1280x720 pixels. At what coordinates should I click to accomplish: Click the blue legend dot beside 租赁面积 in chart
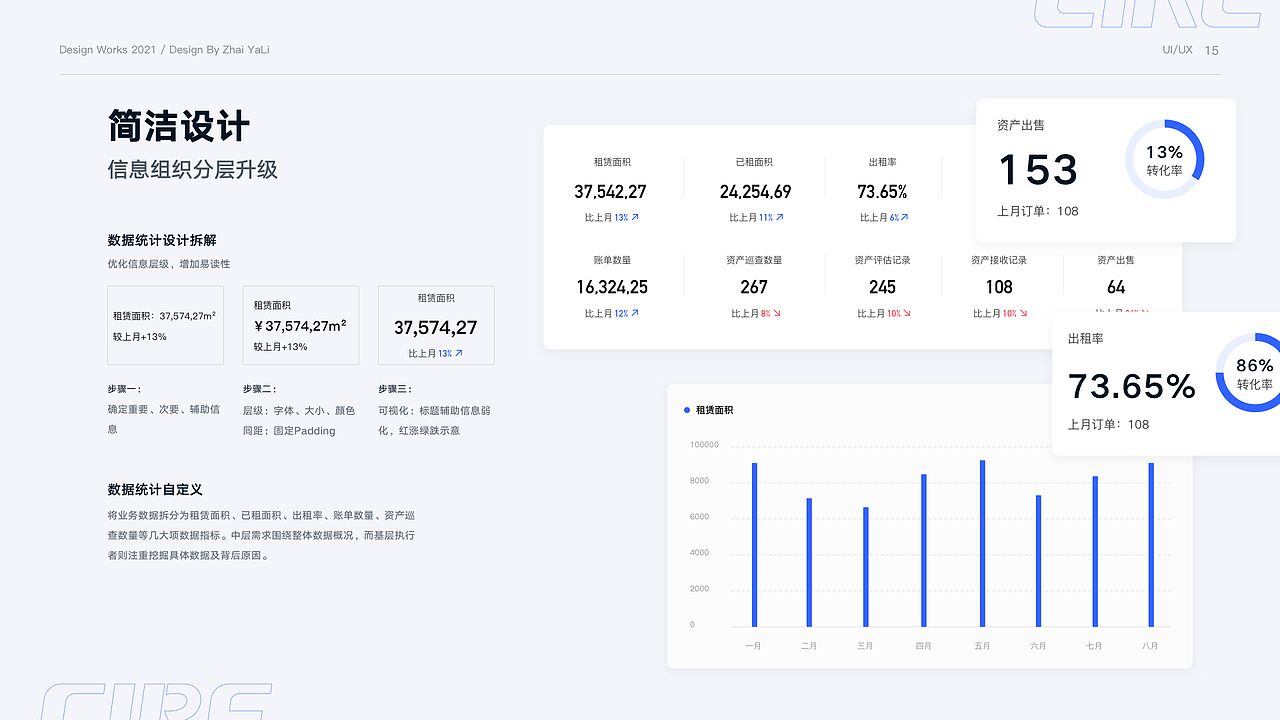pos(686,410)
